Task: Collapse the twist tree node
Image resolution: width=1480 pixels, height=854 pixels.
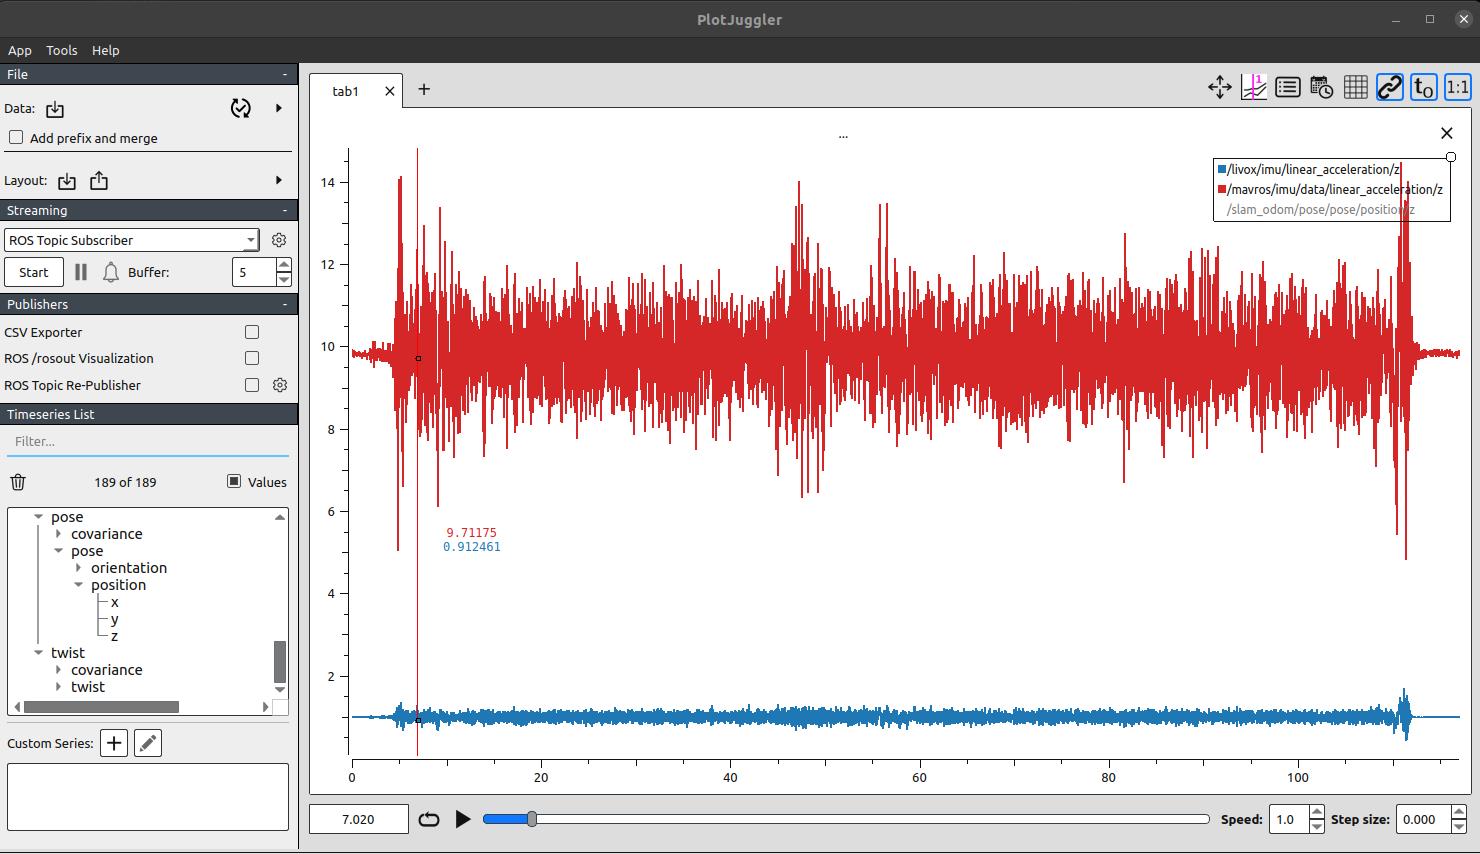Action: 38,653
